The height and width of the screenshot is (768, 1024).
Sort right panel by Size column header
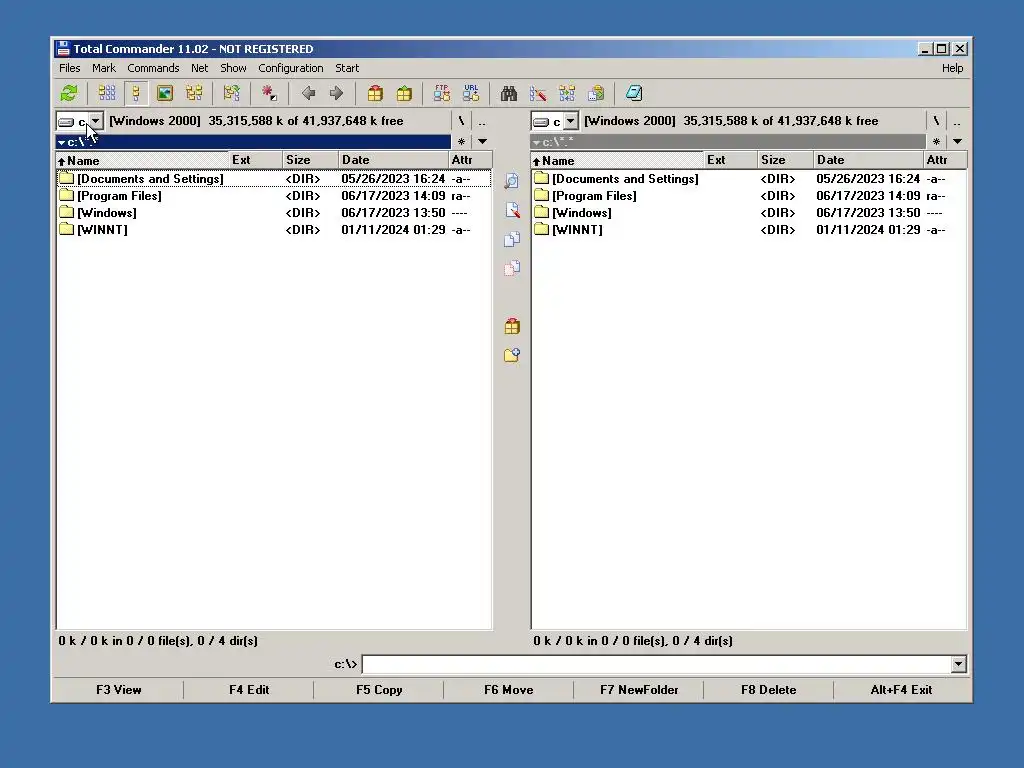tap(786, 160)
